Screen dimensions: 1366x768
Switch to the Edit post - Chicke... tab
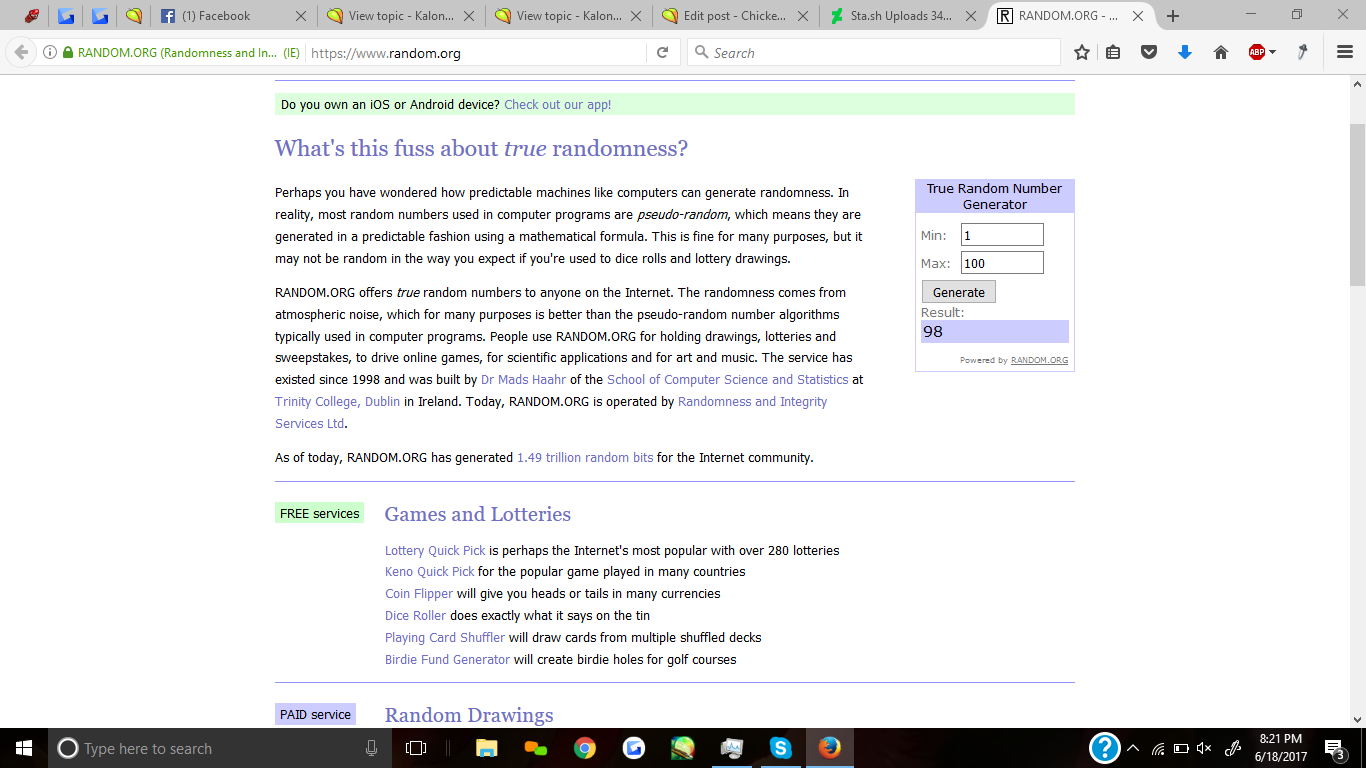tap(735, 16)
